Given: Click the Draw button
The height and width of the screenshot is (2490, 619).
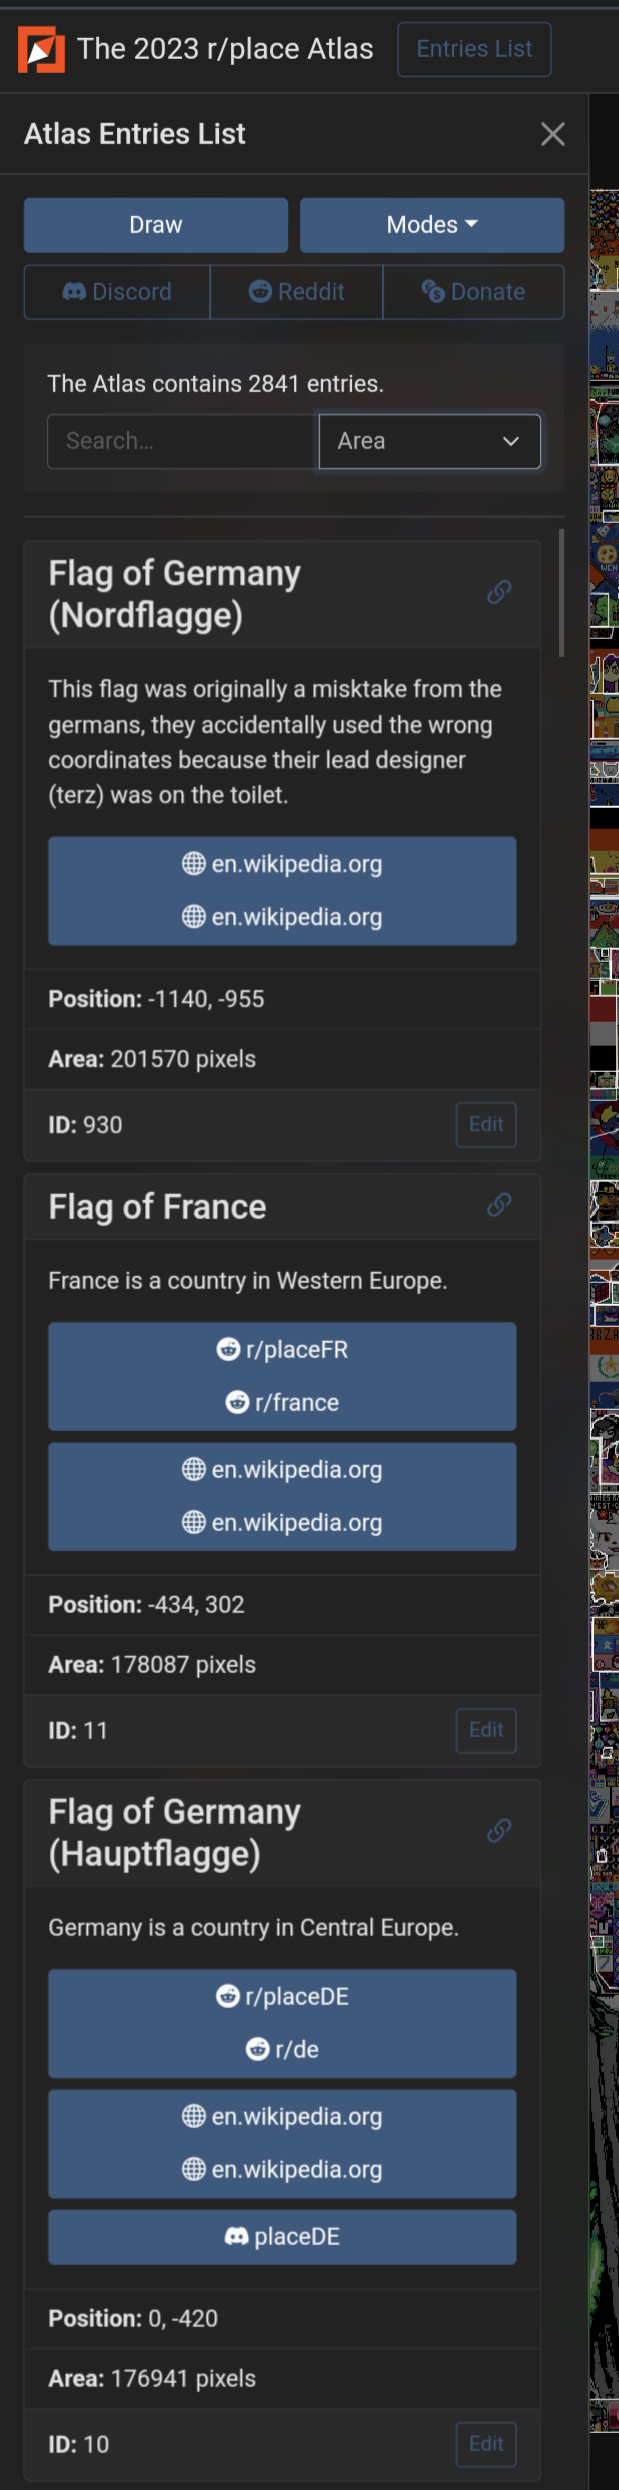Looking at the screenshot, I should click(156, 225).
